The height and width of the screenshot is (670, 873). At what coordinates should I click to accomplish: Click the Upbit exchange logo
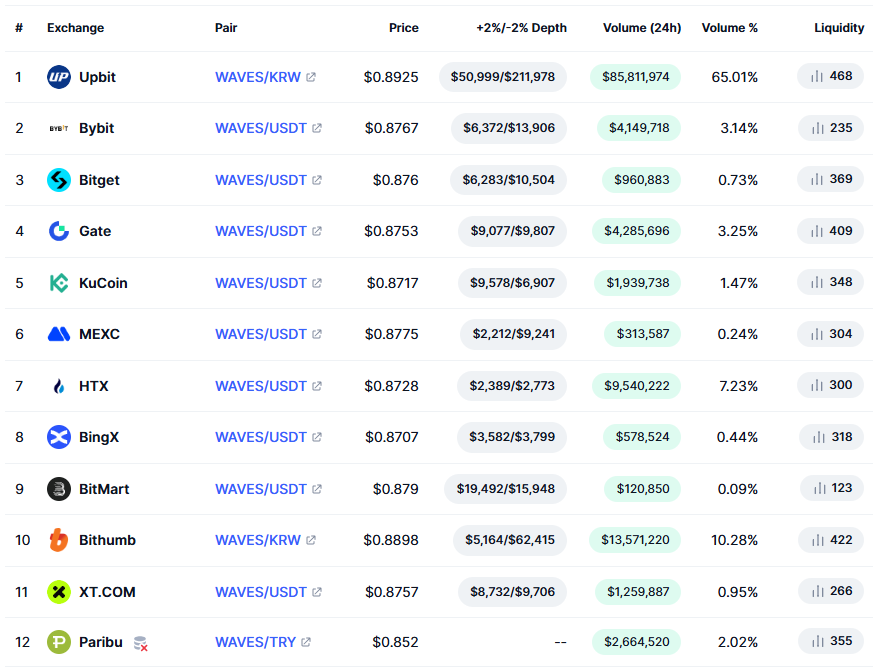click(x=58, y=77)
